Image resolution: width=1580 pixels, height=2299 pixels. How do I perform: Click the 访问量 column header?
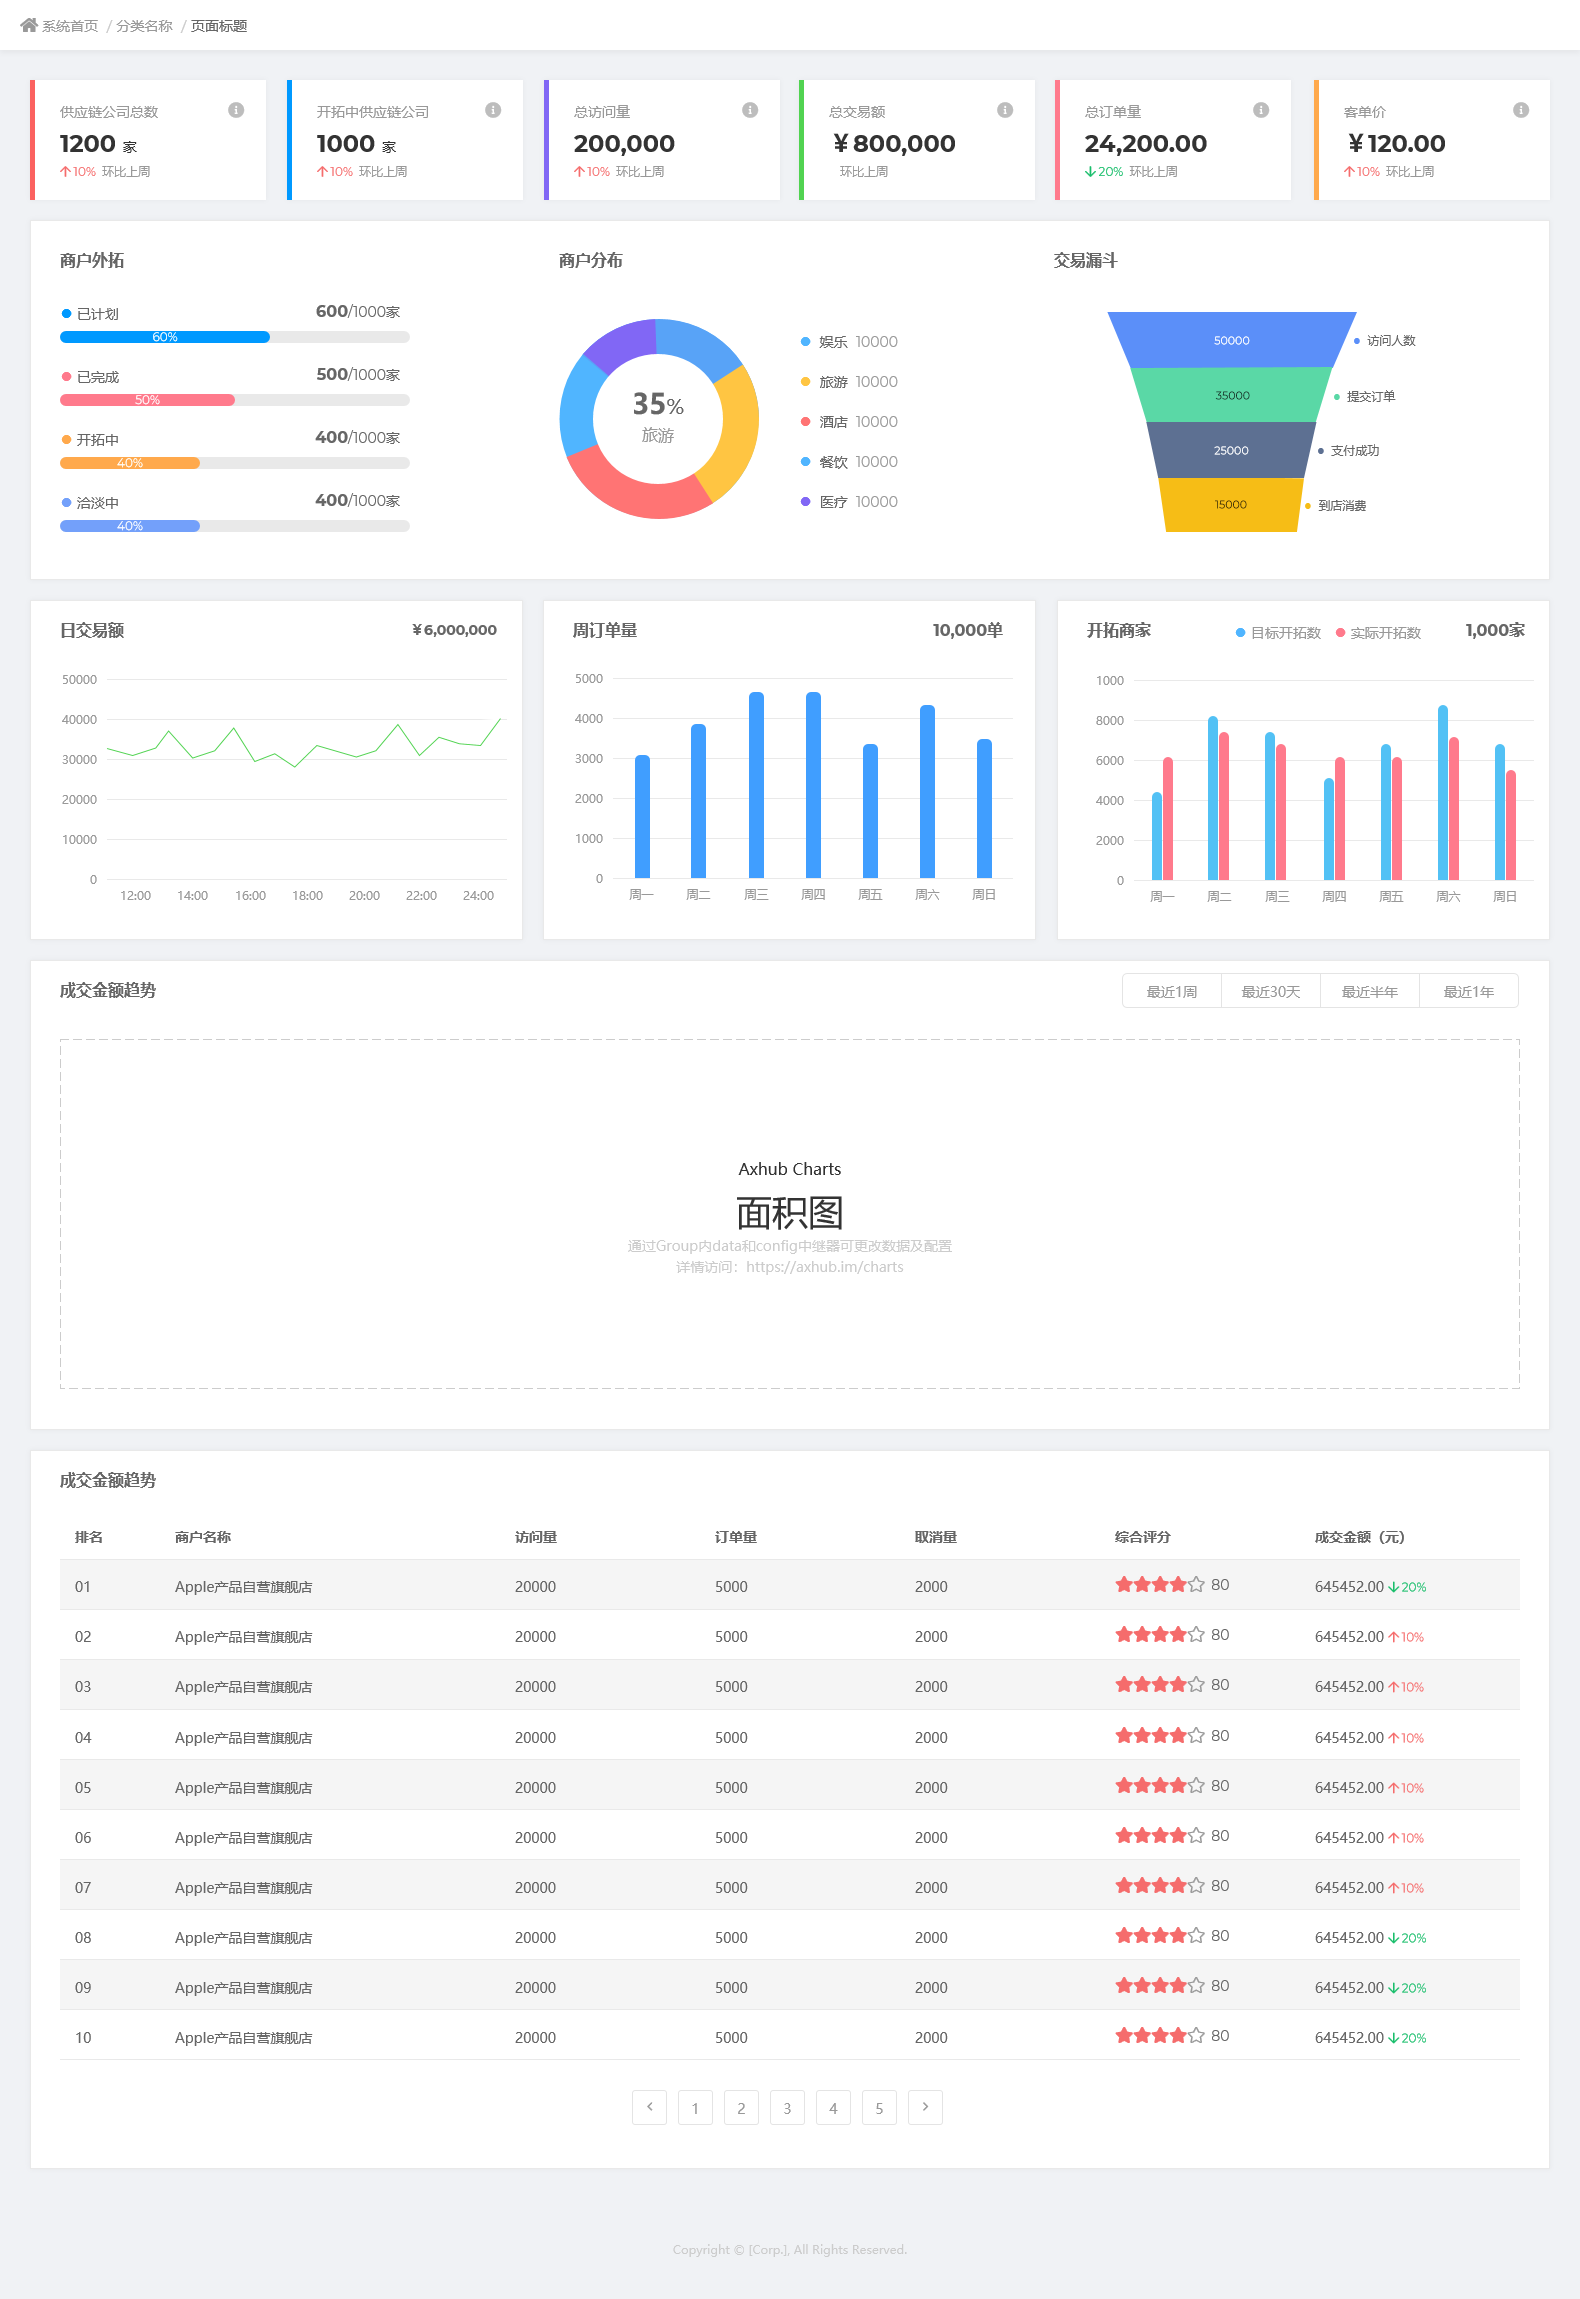[x=536, y=1537]
